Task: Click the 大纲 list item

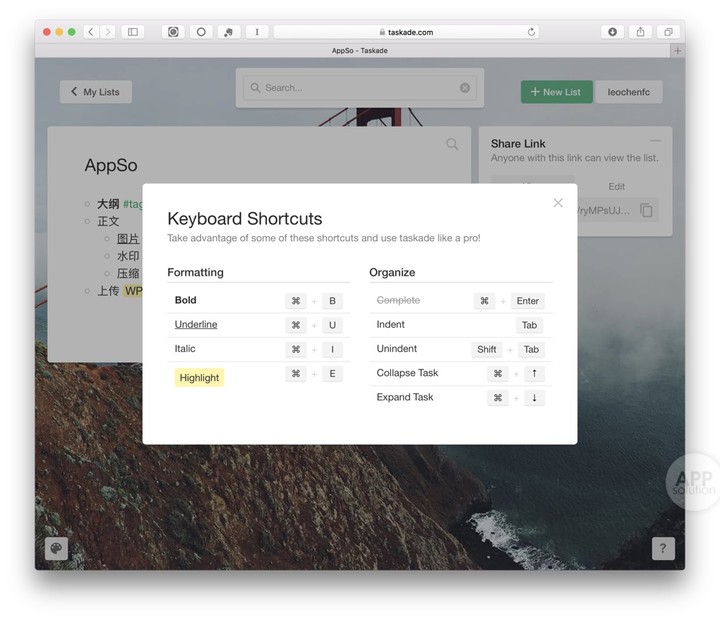Action: [108, 204]
